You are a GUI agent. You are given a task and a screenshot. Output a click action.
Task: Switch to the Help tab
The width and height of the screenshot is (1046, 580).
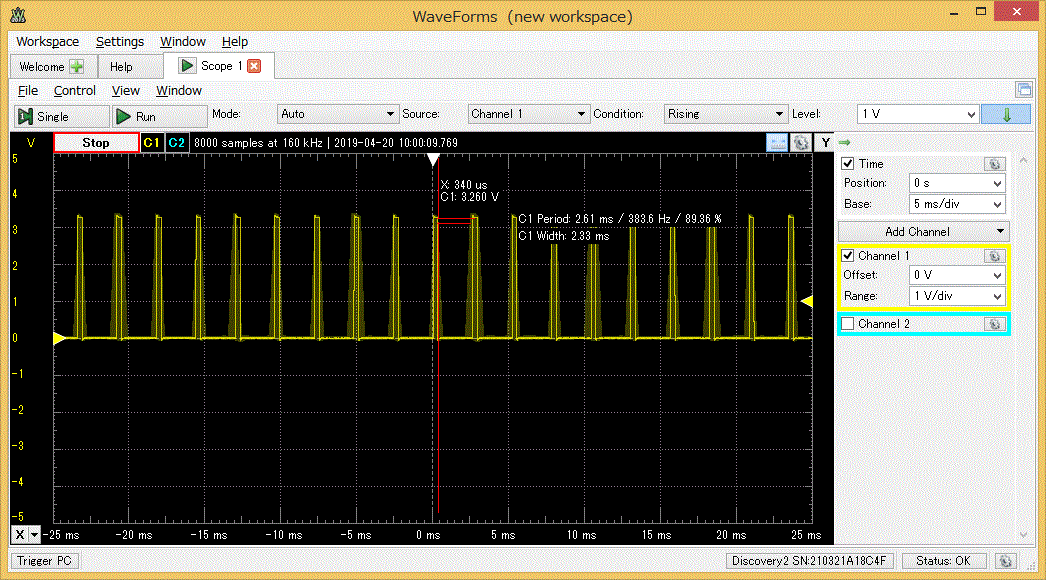pyautogui.click(x=121, y=67)
